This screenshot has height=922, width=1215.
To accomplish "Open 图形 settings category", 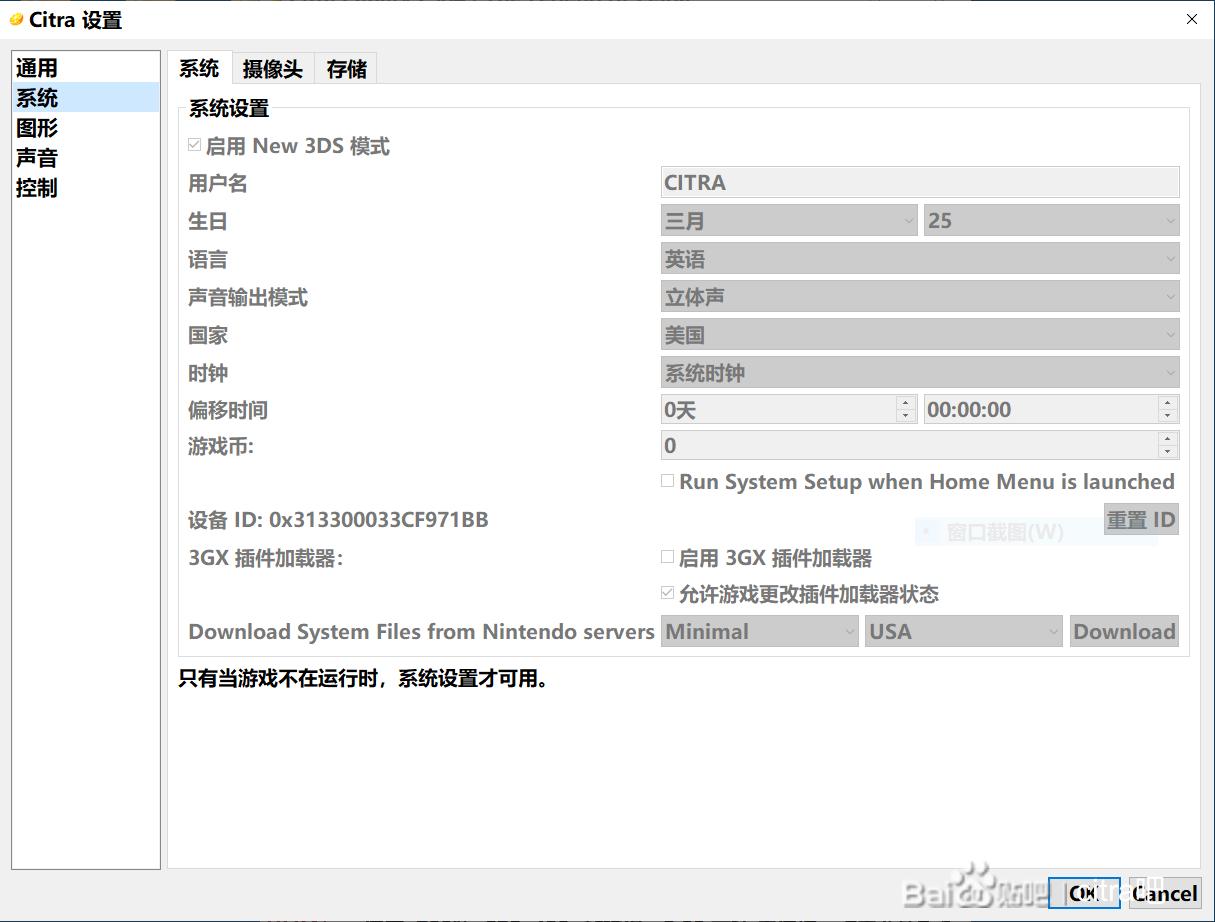I will pos(86,128).
